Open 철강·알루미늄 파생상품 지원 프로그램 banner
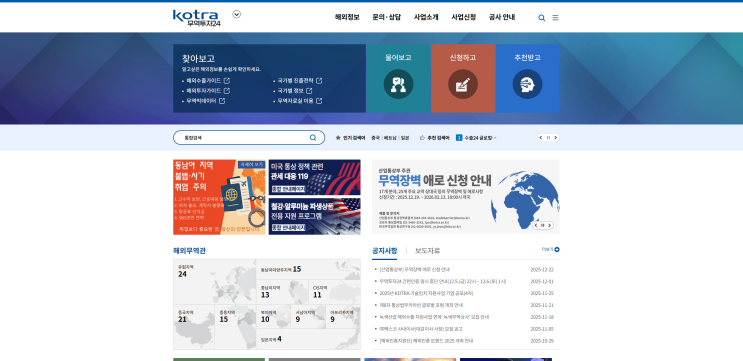Viewport: 743px width, 361px height. 314,216
